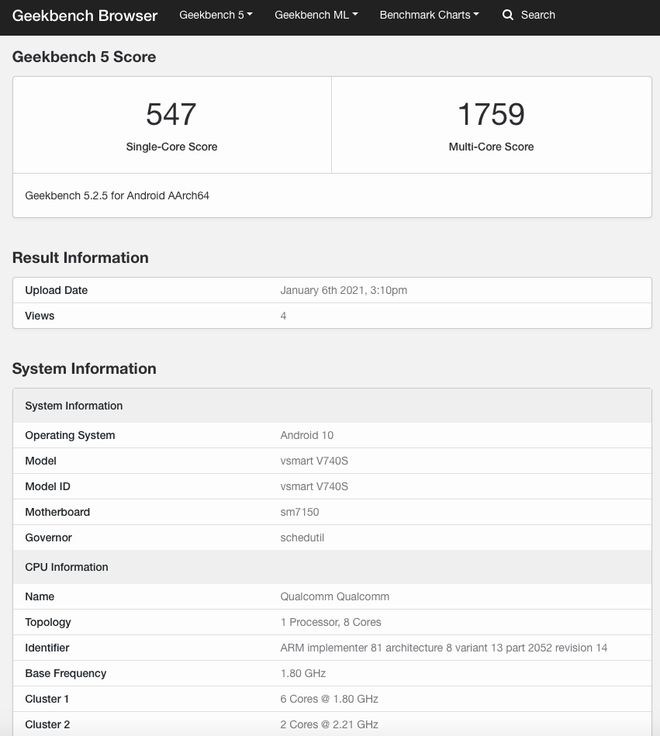Go to Geekbench Browser home link
Viewport: 660px width, 736px height.
(x=85, y=16)
